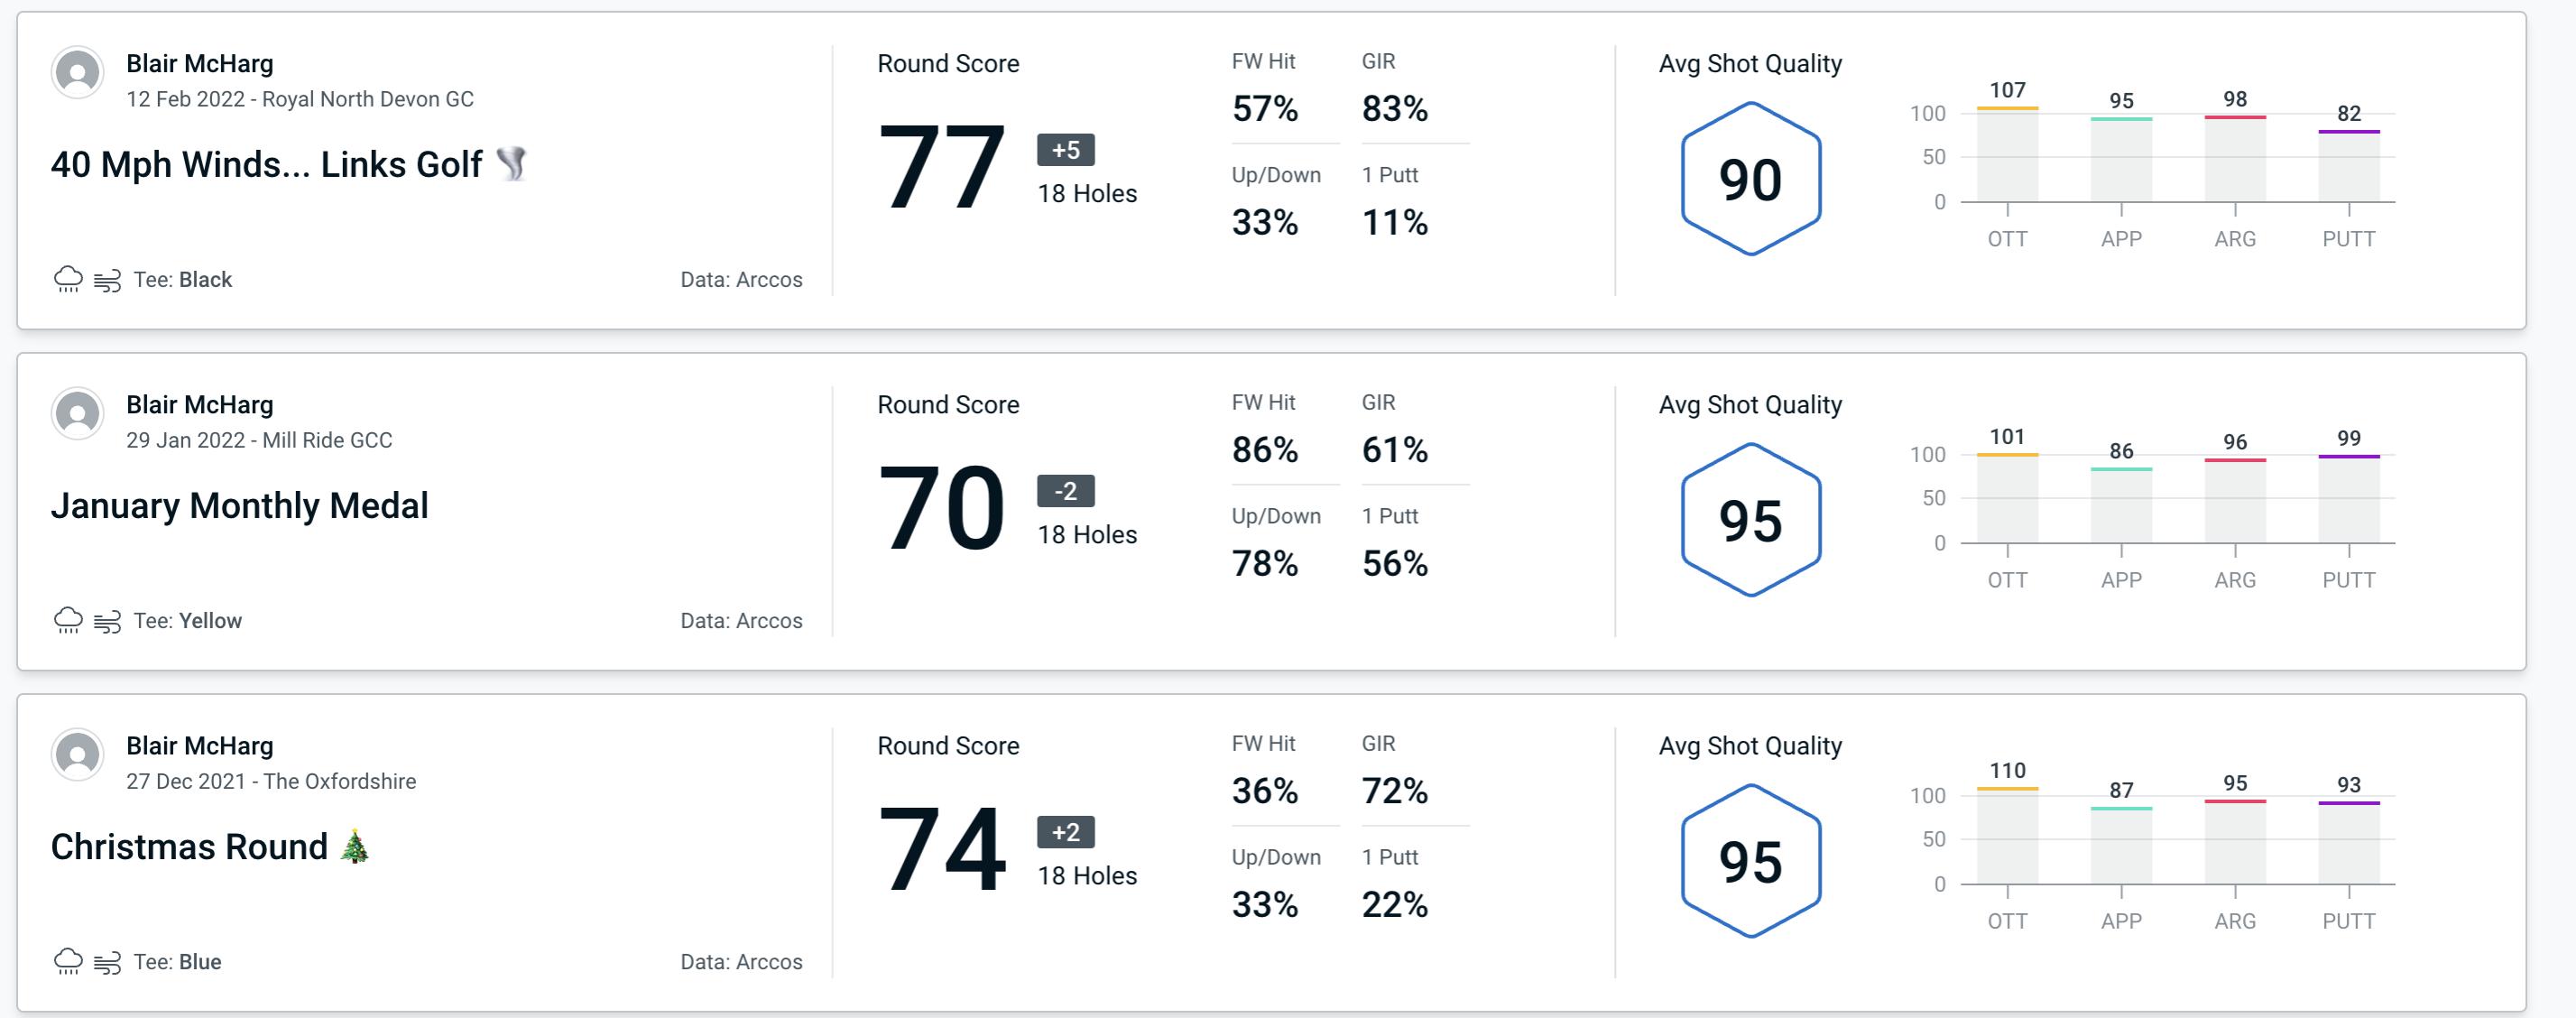Click the wind/weather icon on first round
The height and width of the screenshot is (1018, 2576).
click(104, 277)
